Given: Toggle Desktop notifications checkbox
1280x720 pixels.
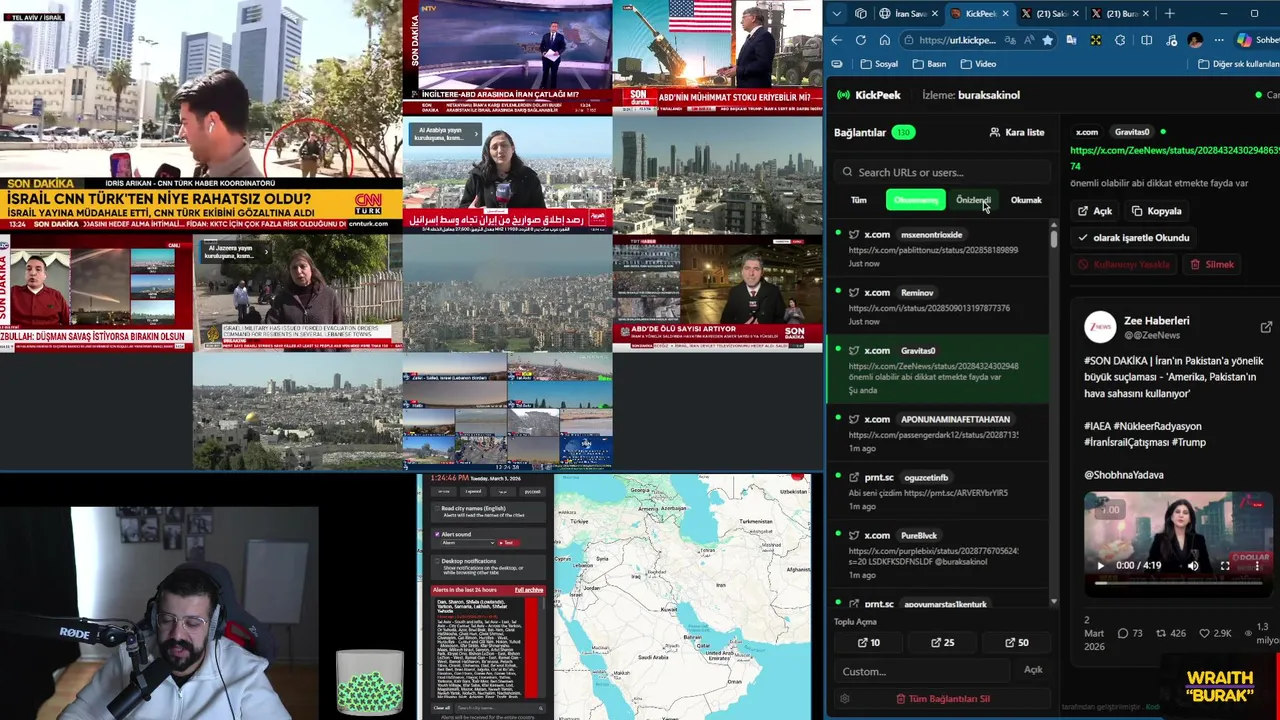Looking at the screenshot, I should 436,561.
